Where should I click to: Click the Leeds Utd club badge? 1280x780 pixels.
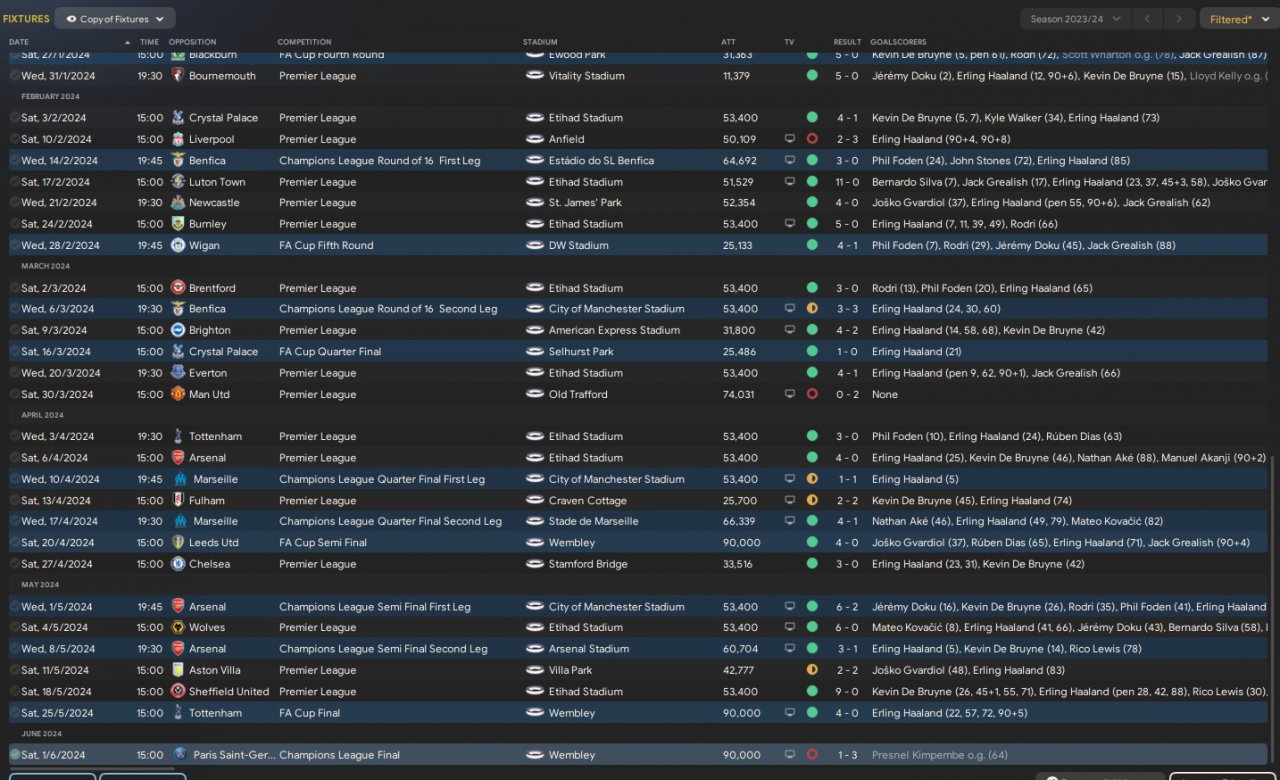point(178,542)
